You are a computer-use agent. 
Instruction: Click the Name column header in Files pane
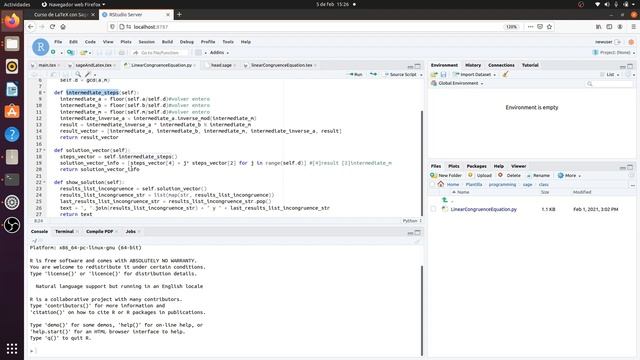coord(463,192)
